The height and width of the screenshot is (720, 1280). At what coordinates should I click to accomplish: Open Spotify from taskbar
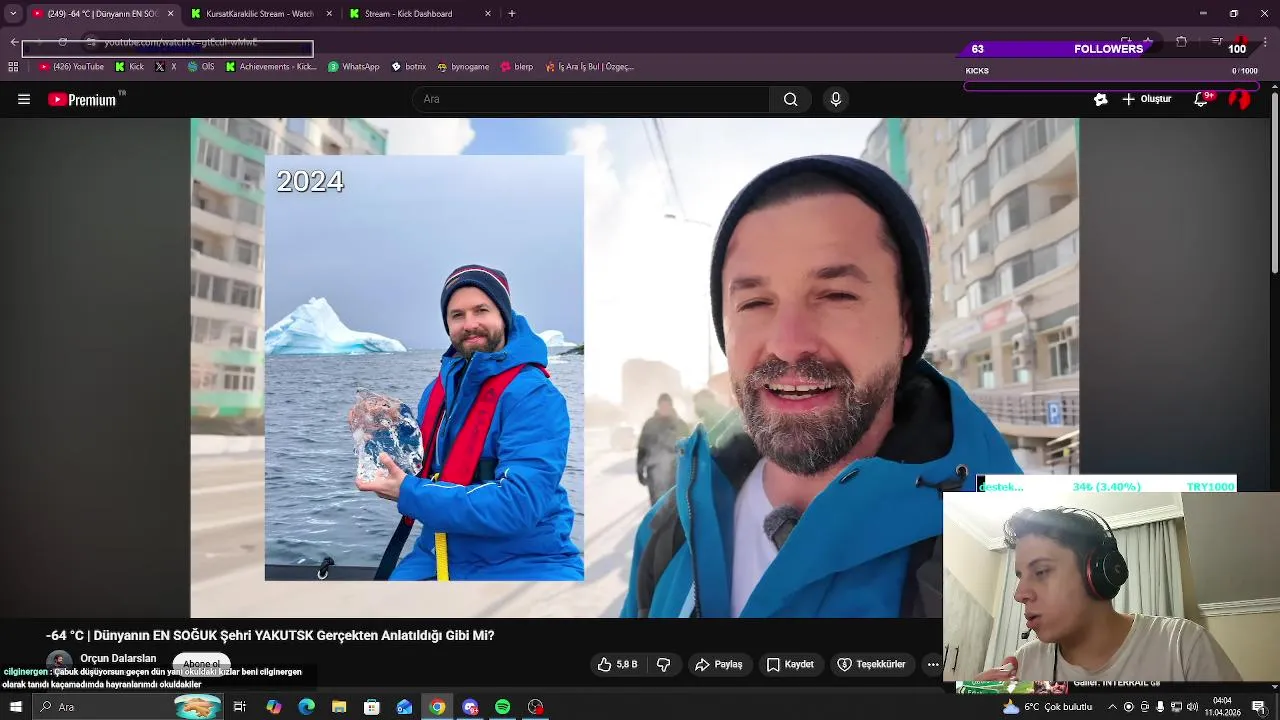tap(503, 707)
